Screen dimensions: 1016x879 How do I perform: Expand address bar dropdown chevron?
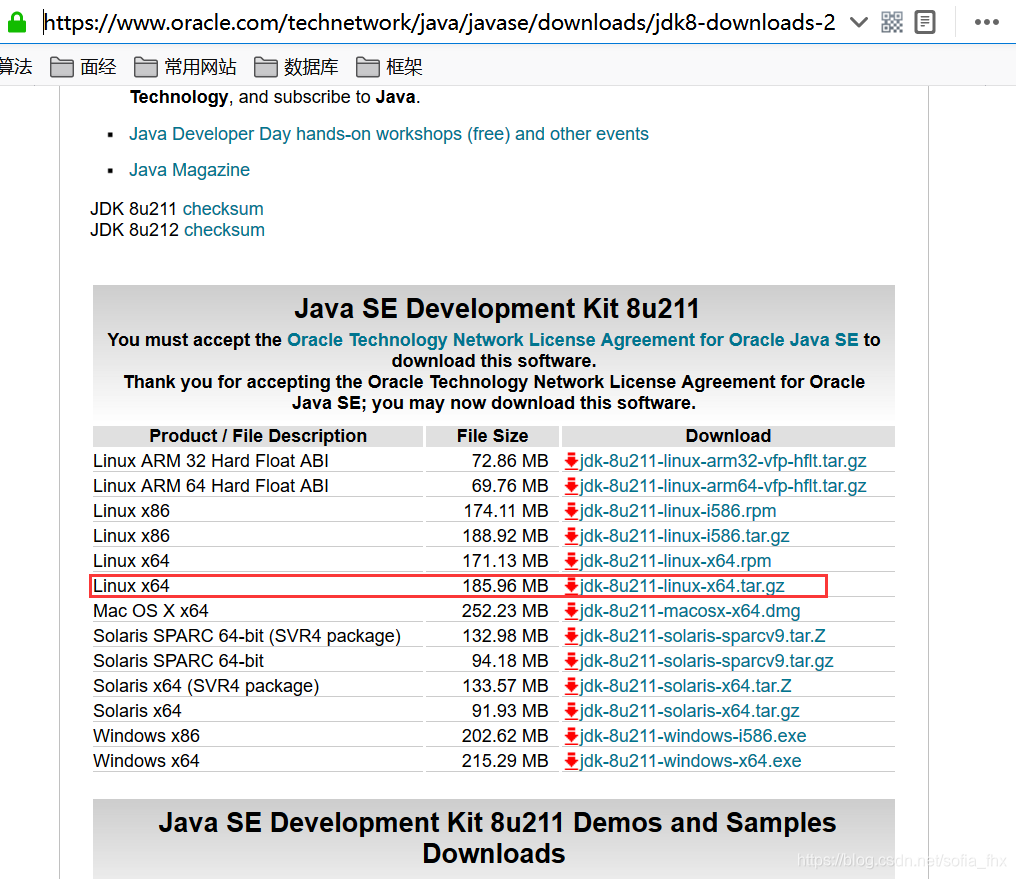(859, 23)
